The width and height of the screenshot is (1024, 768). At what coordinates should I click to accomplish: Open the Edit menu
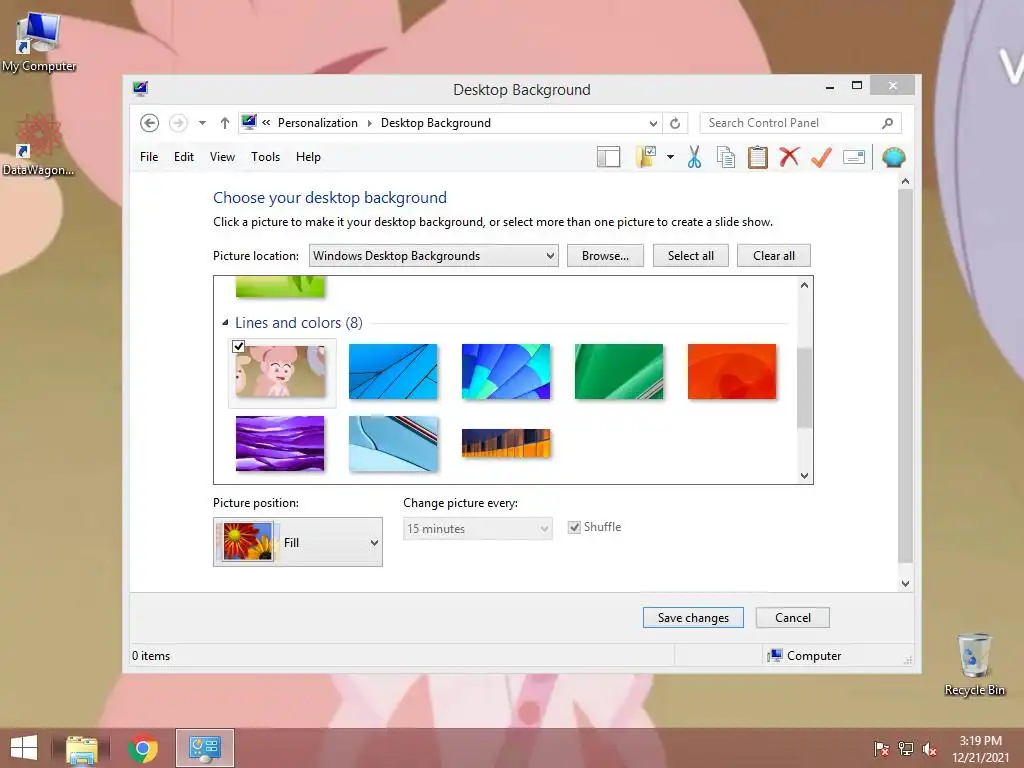pyautogui.click(x=184, y=157)
